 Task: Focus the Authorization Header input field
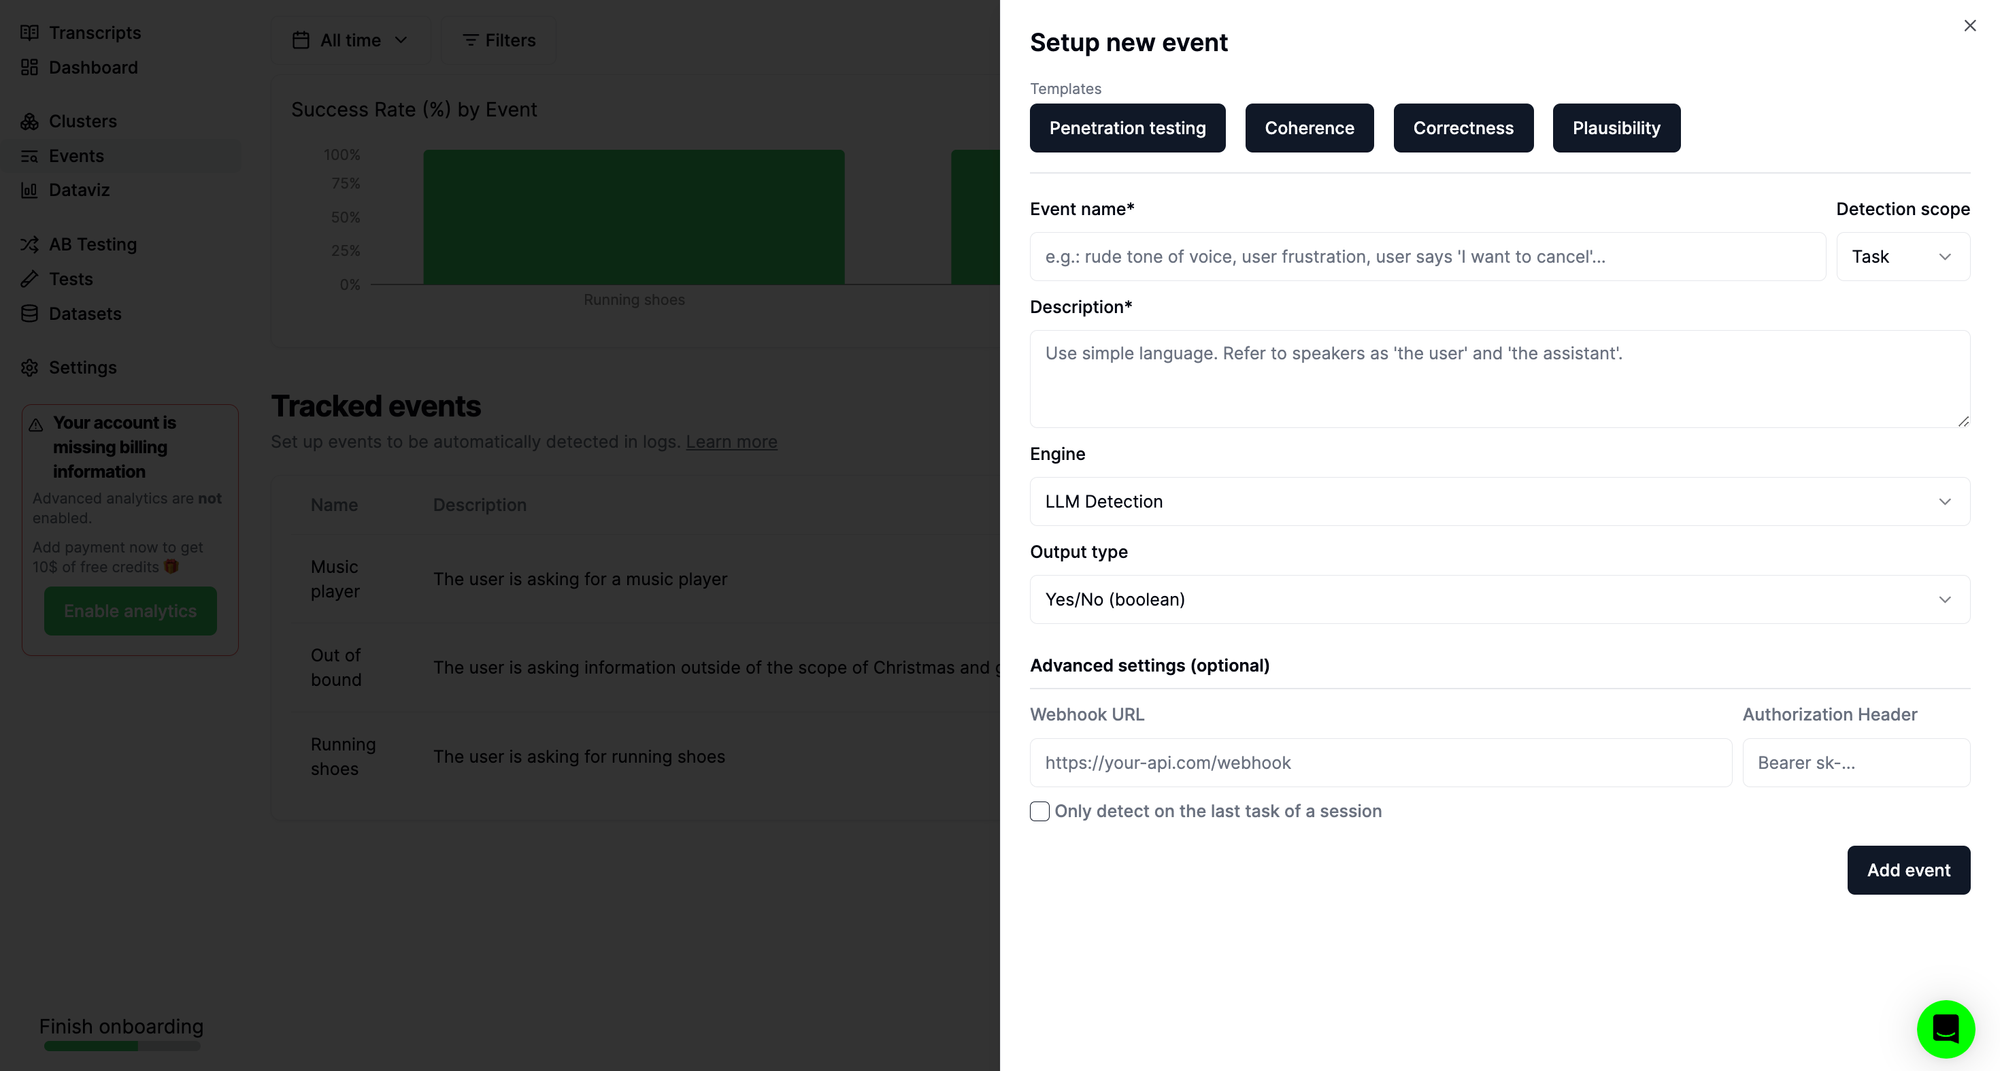point(1856,763)
